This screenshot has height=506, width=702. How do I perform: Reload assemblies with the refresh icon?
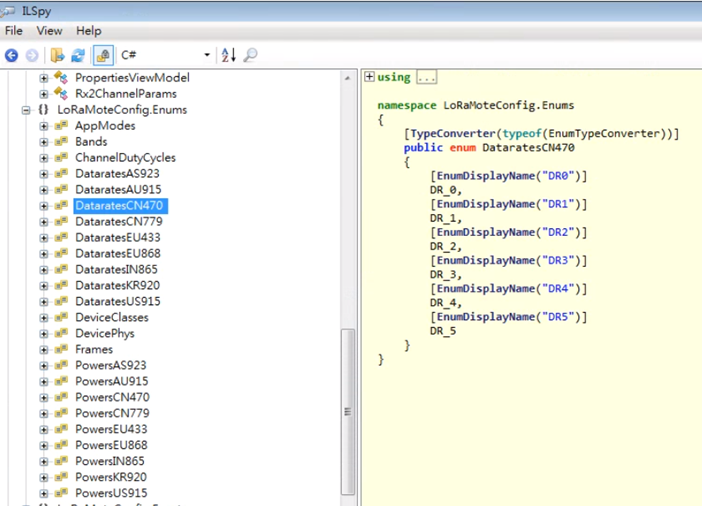pyautogui.click(x=78, y=56)
